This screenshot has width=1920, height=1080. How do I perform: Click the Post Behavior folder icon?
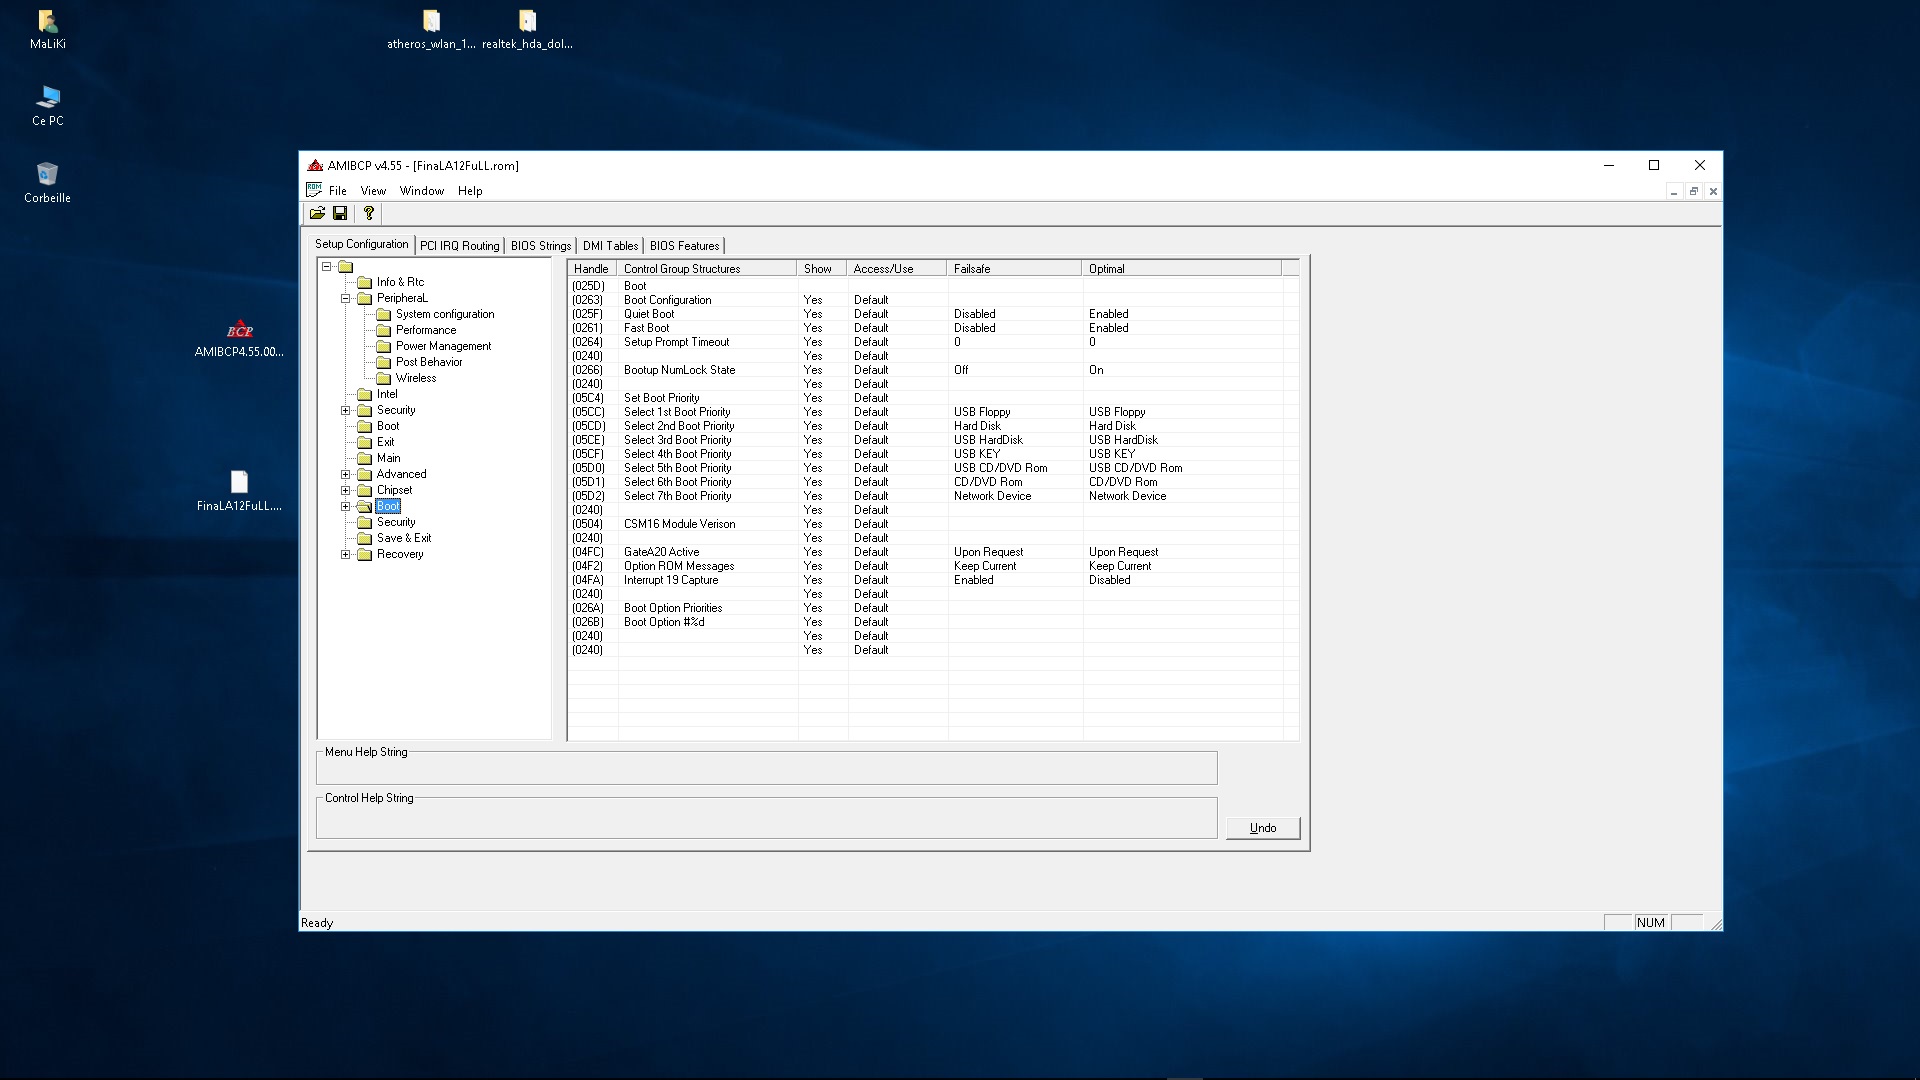click(x=384, y=363)
